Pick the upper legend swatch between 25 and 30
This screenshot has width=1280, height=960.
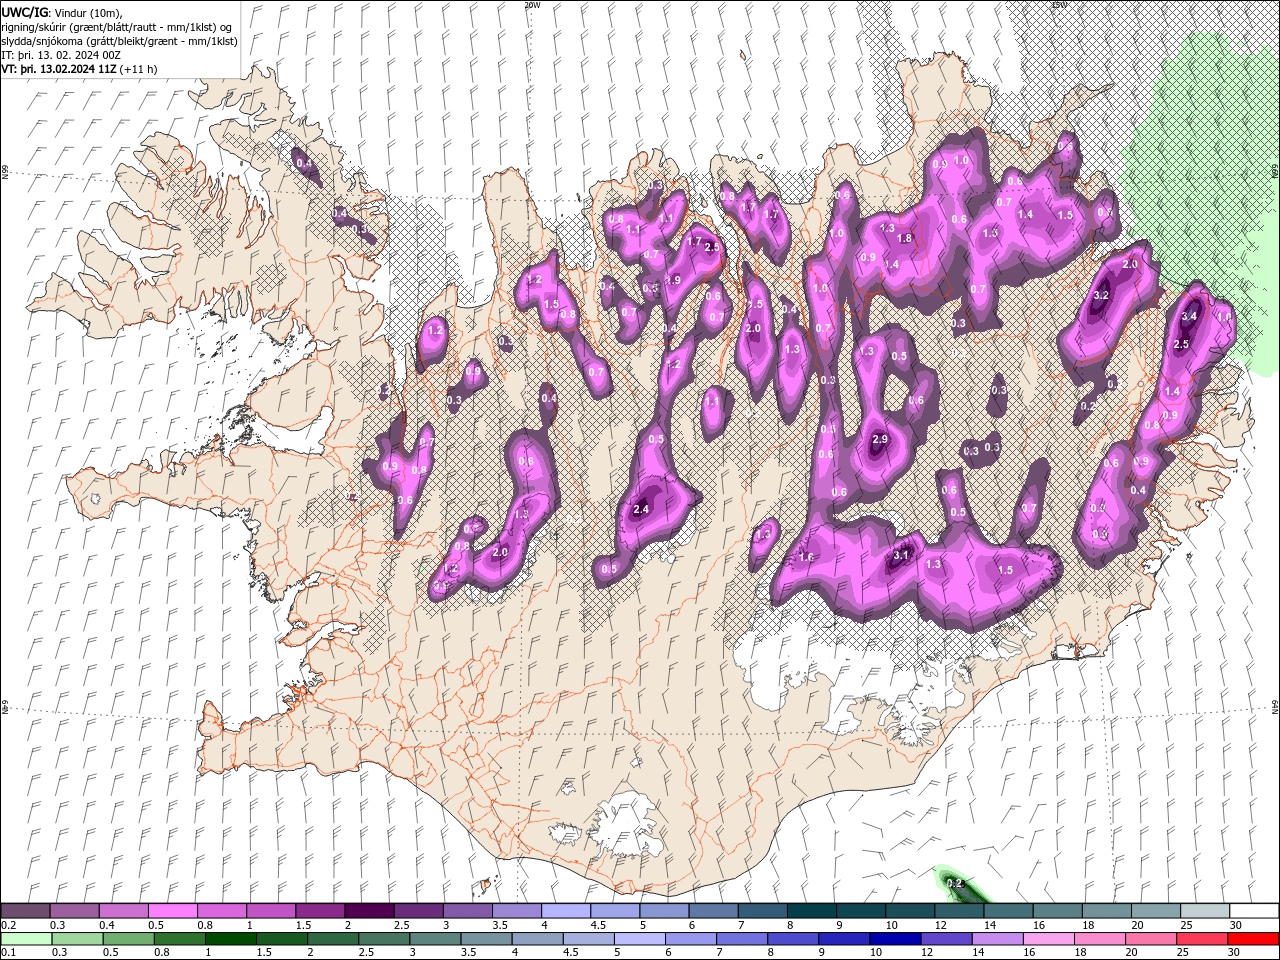click(x=1205, y=911)
